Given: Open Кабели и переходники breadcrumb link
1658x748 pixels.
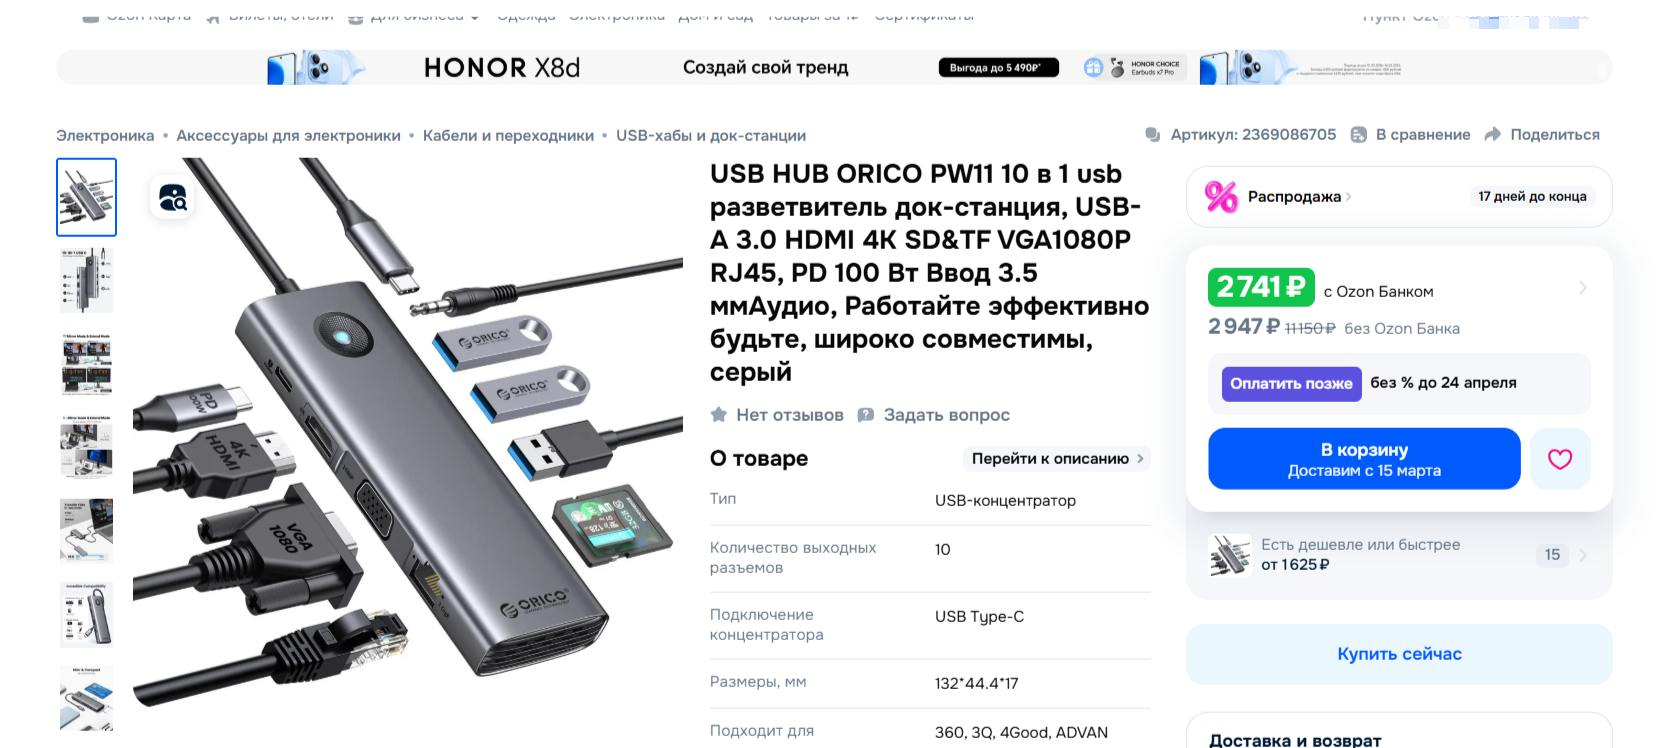Looking at the screenshot, I should [508, 136].
